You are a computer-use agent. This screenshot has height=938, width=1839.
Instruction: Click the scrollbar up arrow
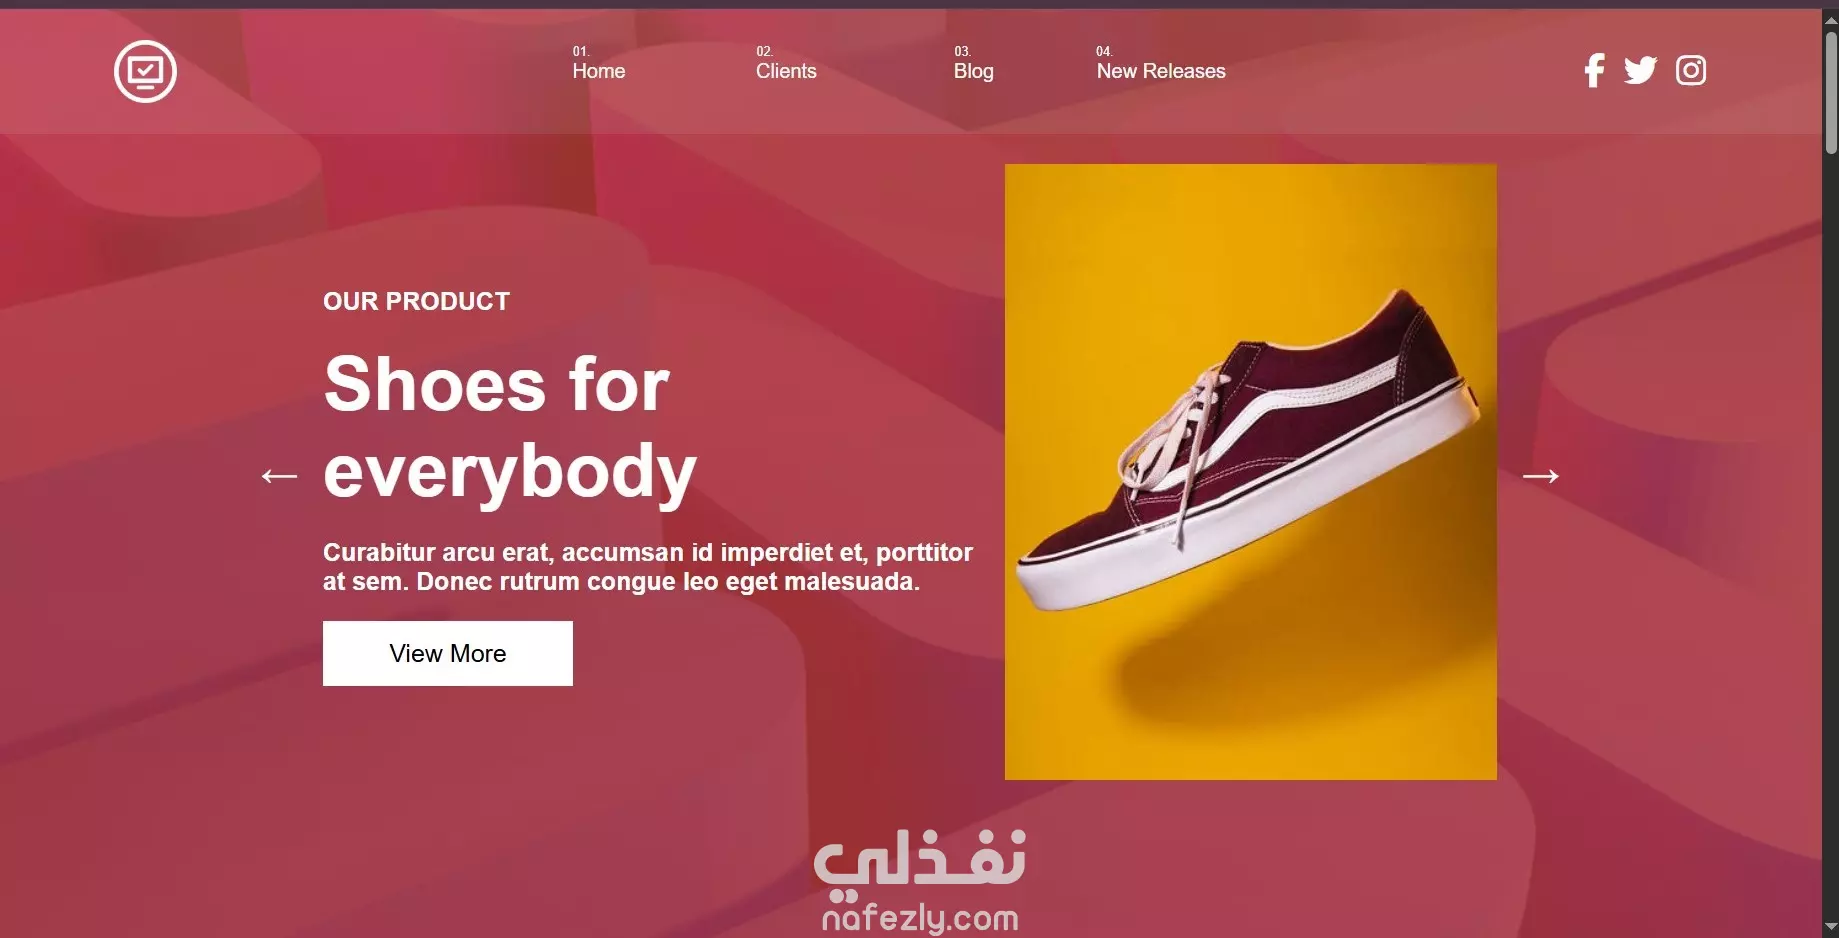point(1830,19)
